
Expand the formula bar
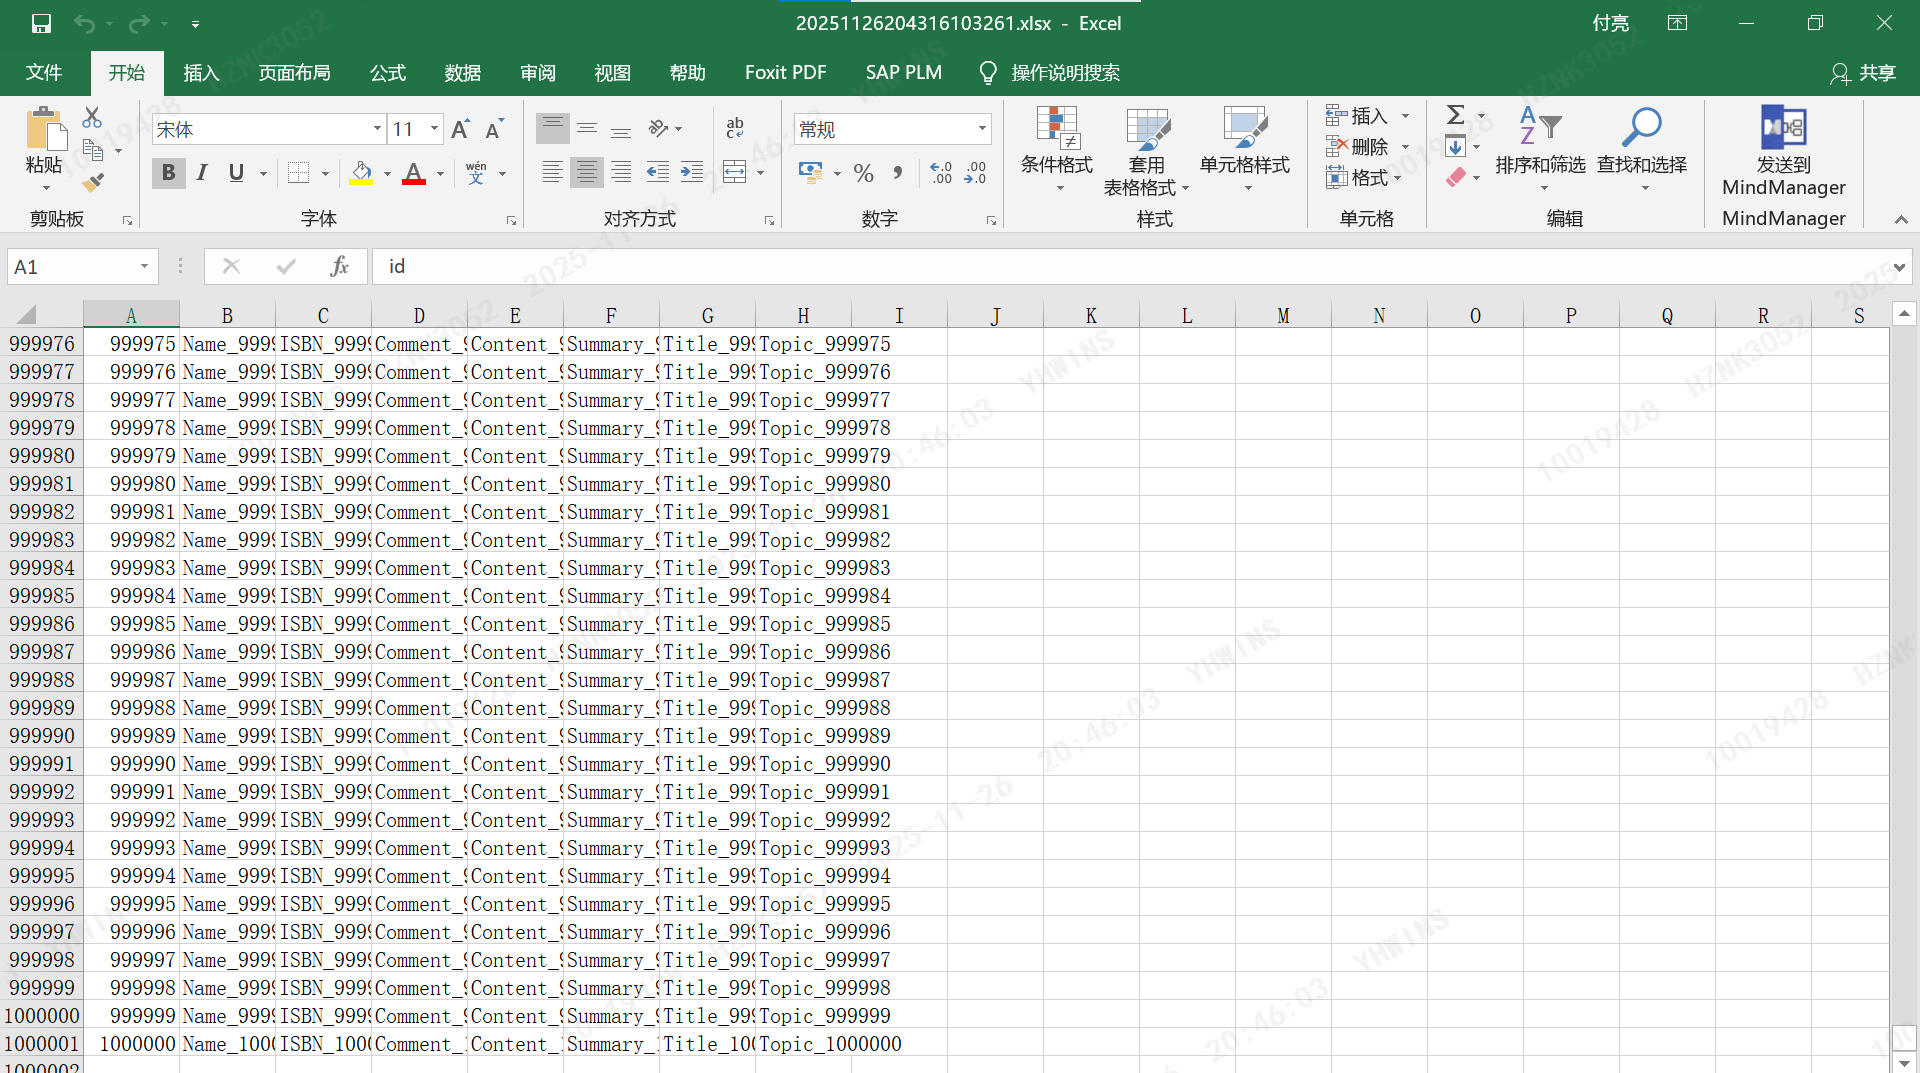pos(1899,267)
